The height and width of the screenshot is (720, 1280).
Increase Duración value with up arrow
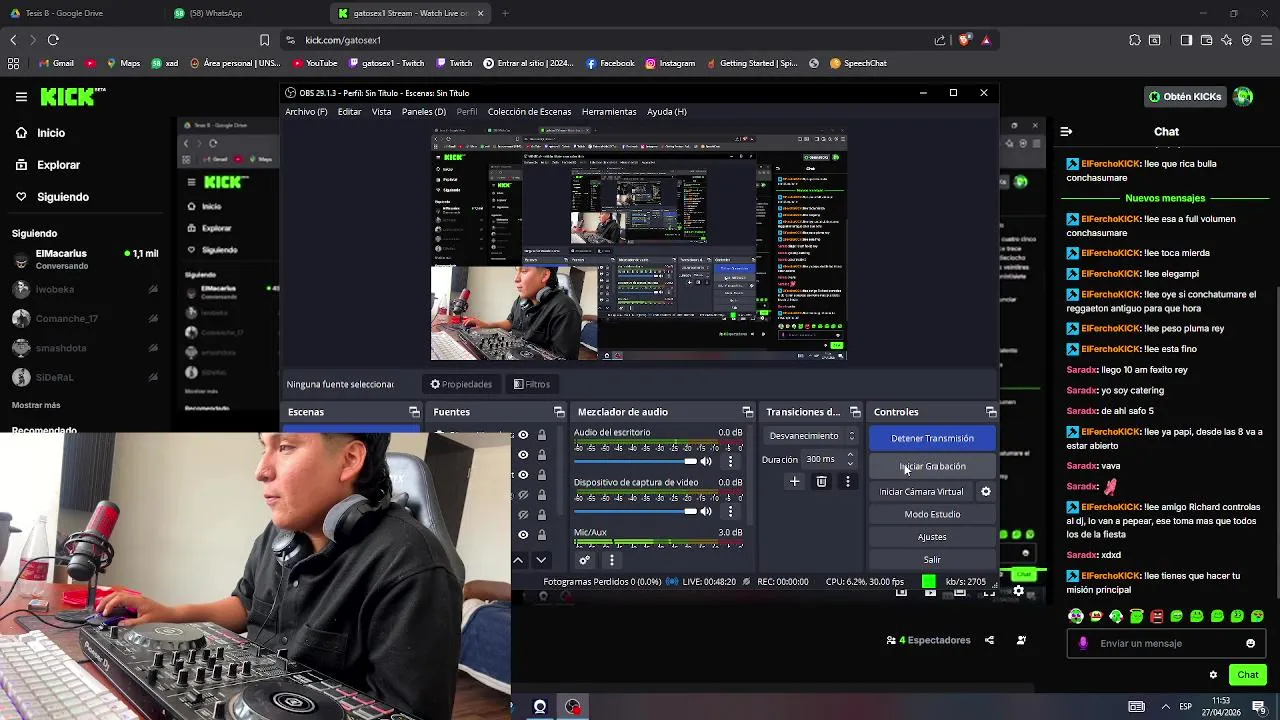[x=850, y=455]
